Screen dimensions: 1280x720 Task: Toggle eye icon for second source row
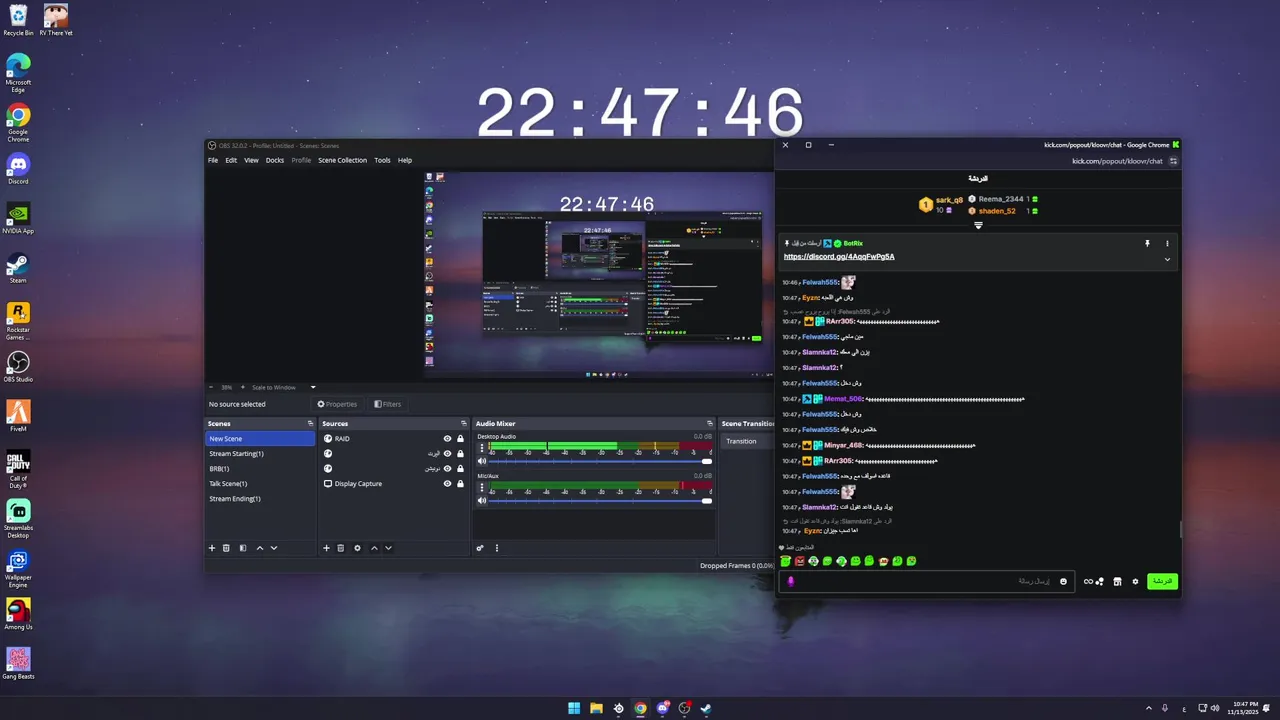[x=447, y=454]
